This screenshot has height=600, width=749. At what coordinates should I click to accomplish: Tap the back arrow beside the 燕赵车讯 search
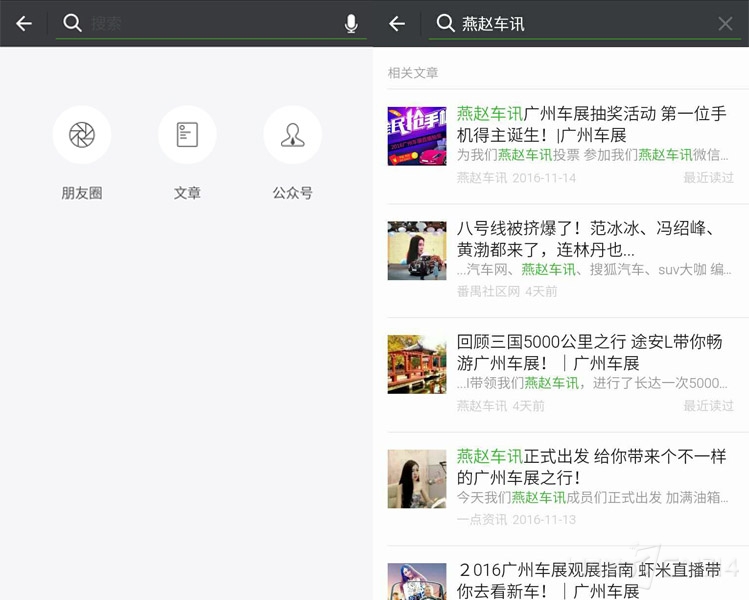tap(396, 23)
